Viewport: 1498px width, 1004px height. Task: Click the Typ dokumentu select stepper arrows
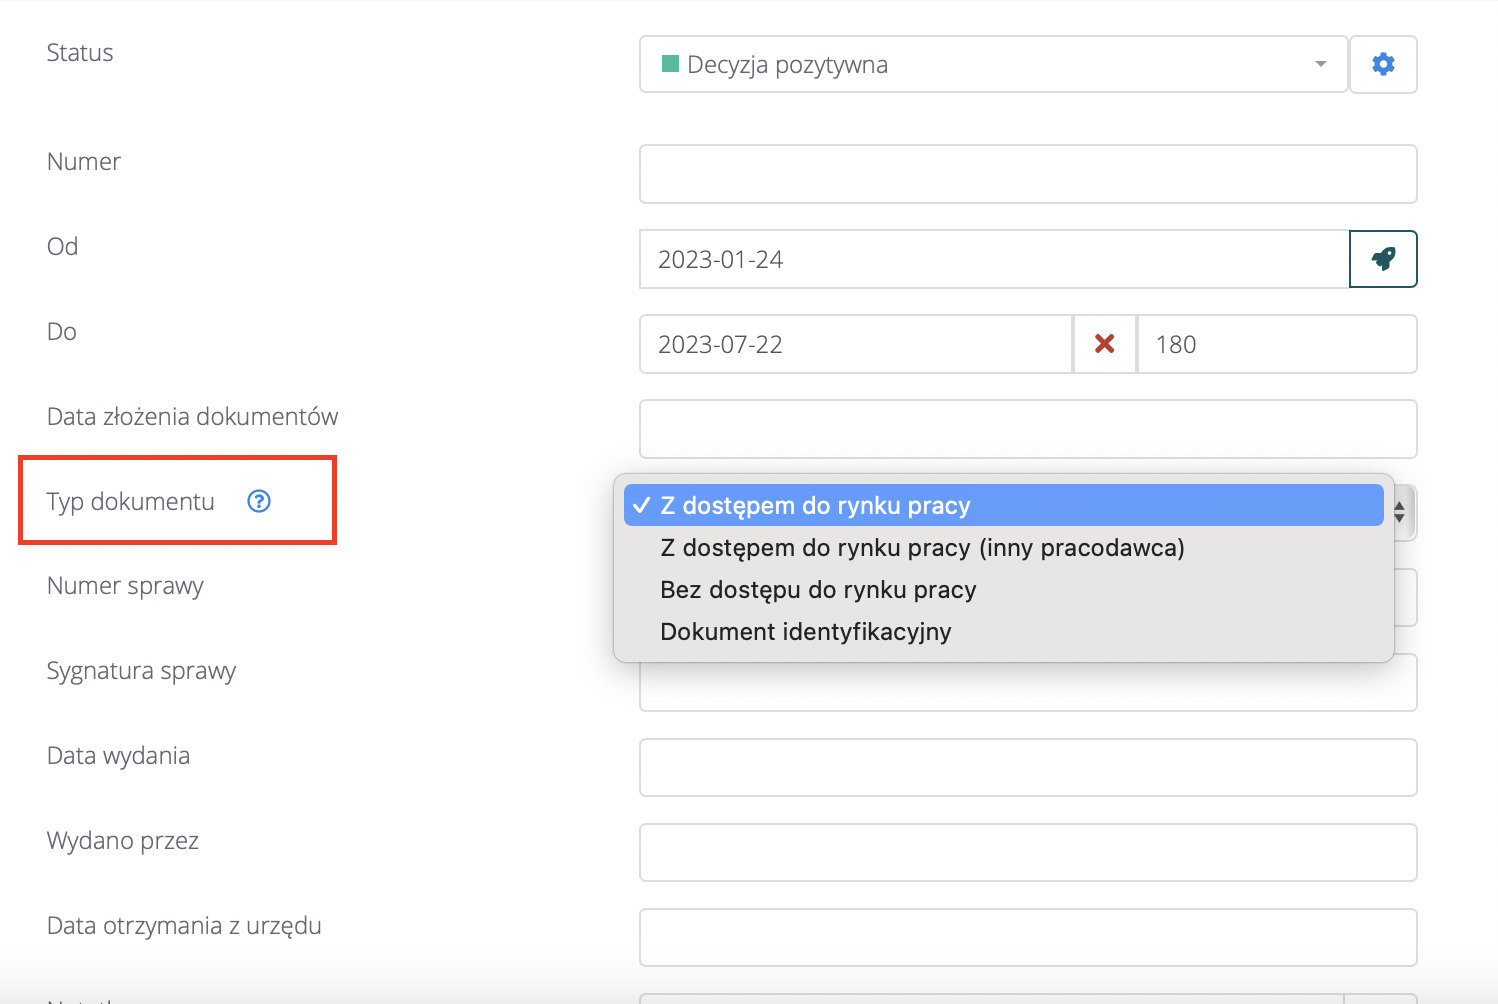[1400, 512]
